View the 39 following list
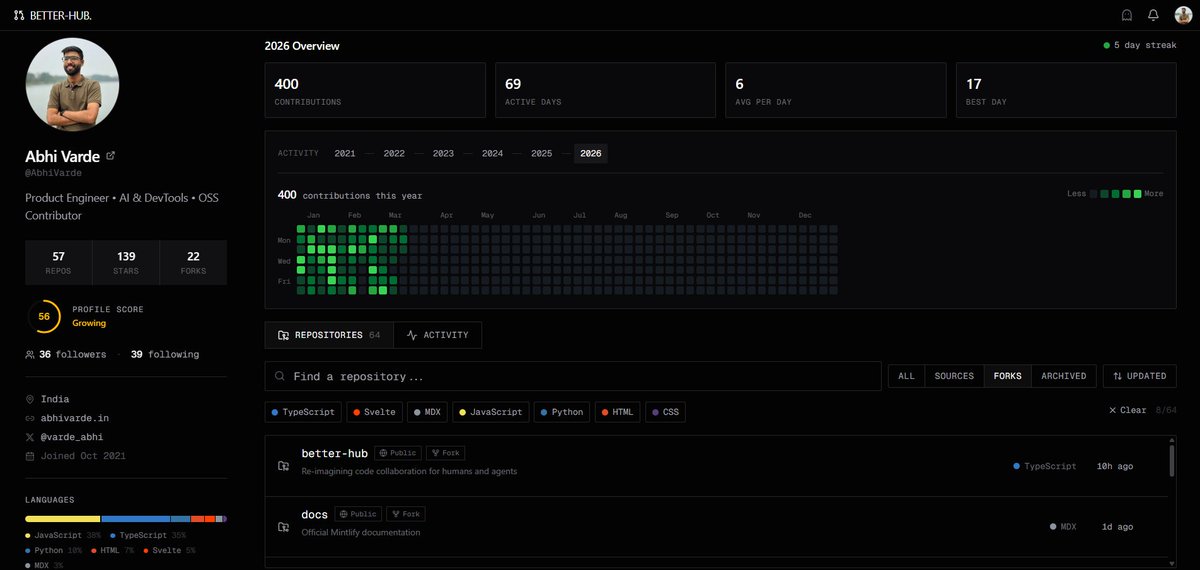Image resolution: width=1200 pixels, height=570 pixels. pos(165,354)
